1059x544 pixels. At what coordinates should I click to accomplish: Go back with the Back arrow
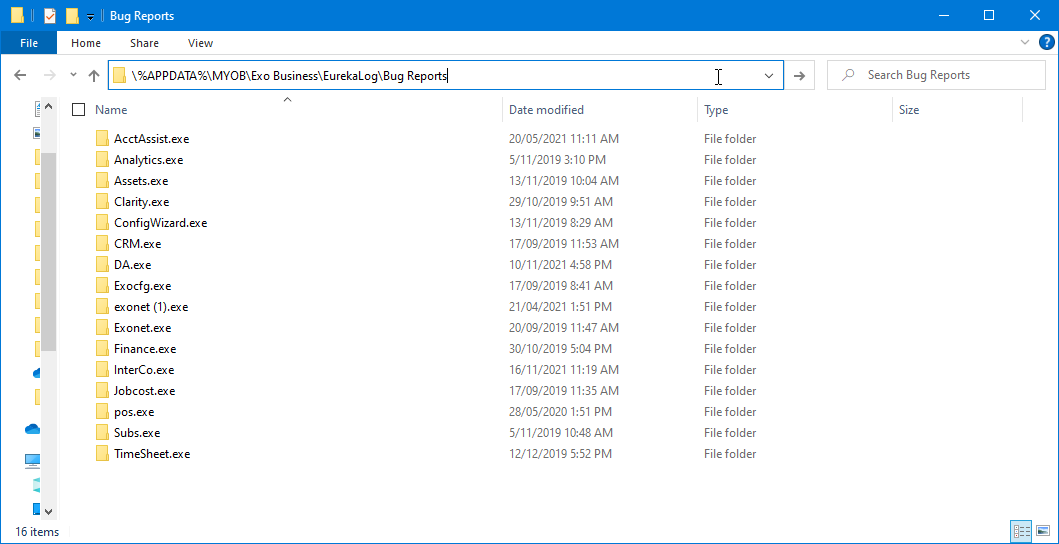coord(20,76)
